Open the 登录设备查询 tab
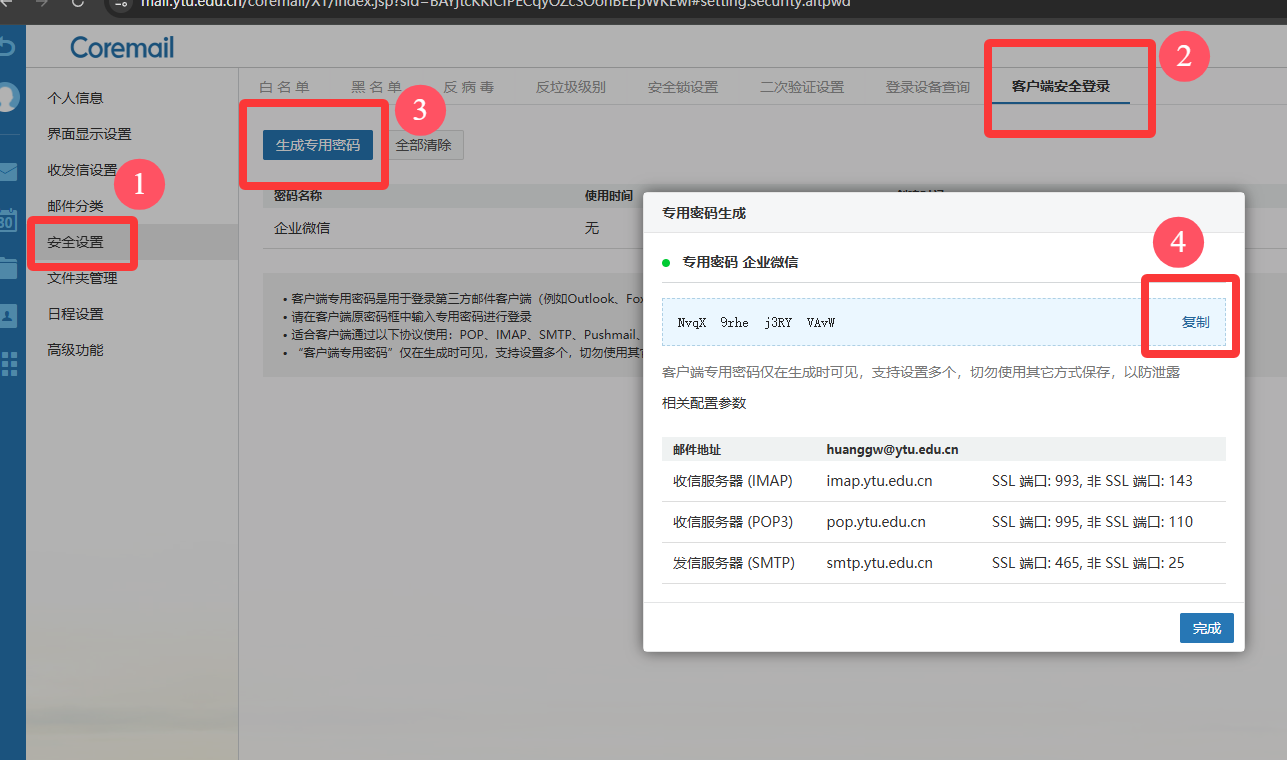This screenshot has height=760, width=1287. [x=927, y=87]
